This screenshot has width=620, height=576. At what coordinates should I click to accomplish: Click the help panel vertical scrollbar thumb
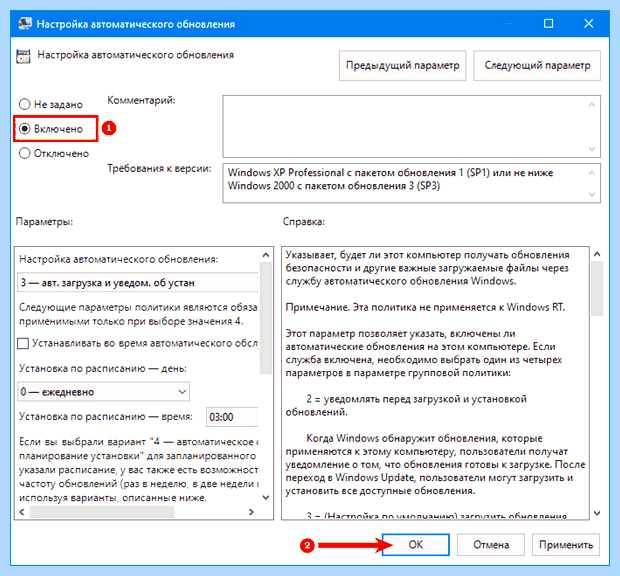pyautogui.click(x=597, y=289)
